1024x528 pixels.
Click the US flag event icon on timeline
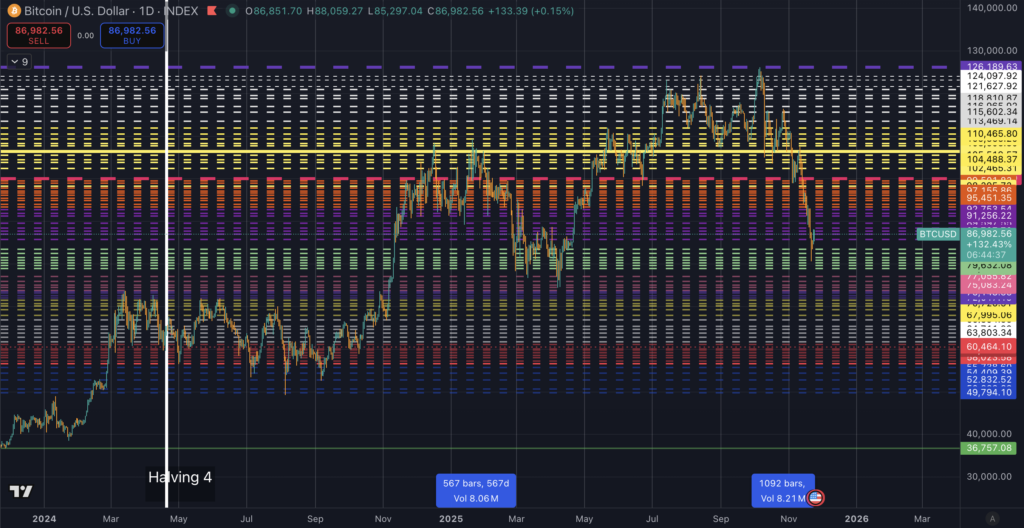[816, 497]
